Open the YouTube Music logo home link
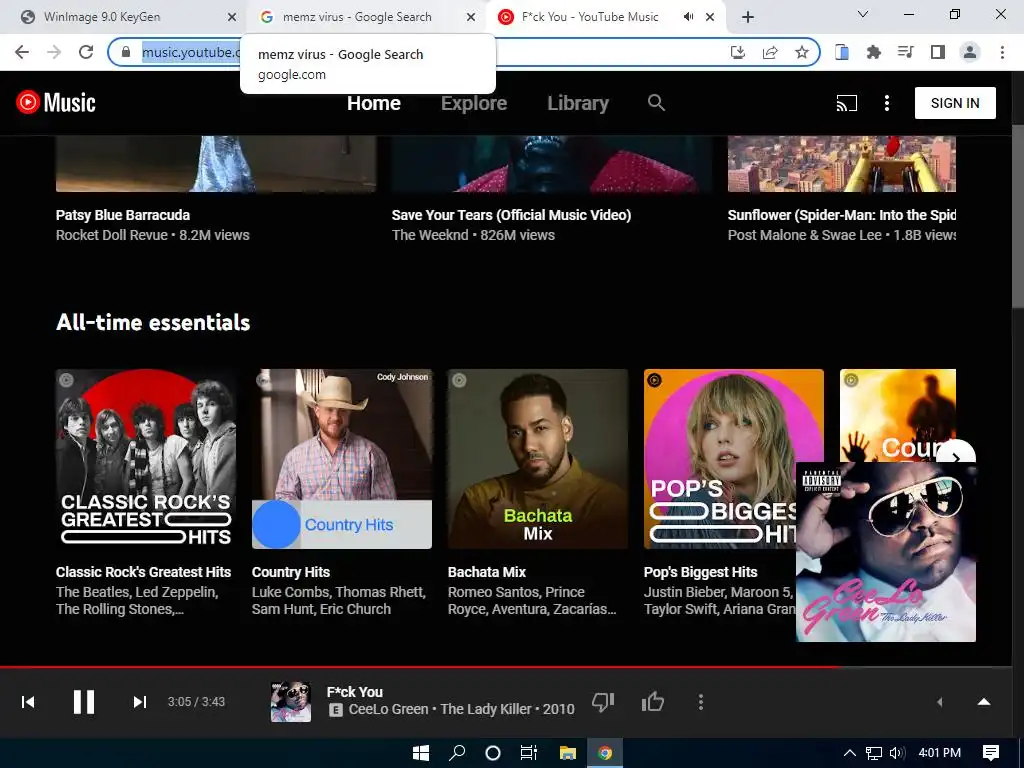The width and height of the screenshot is (1024, 768). pyautogui.click(x=56, y=103)
